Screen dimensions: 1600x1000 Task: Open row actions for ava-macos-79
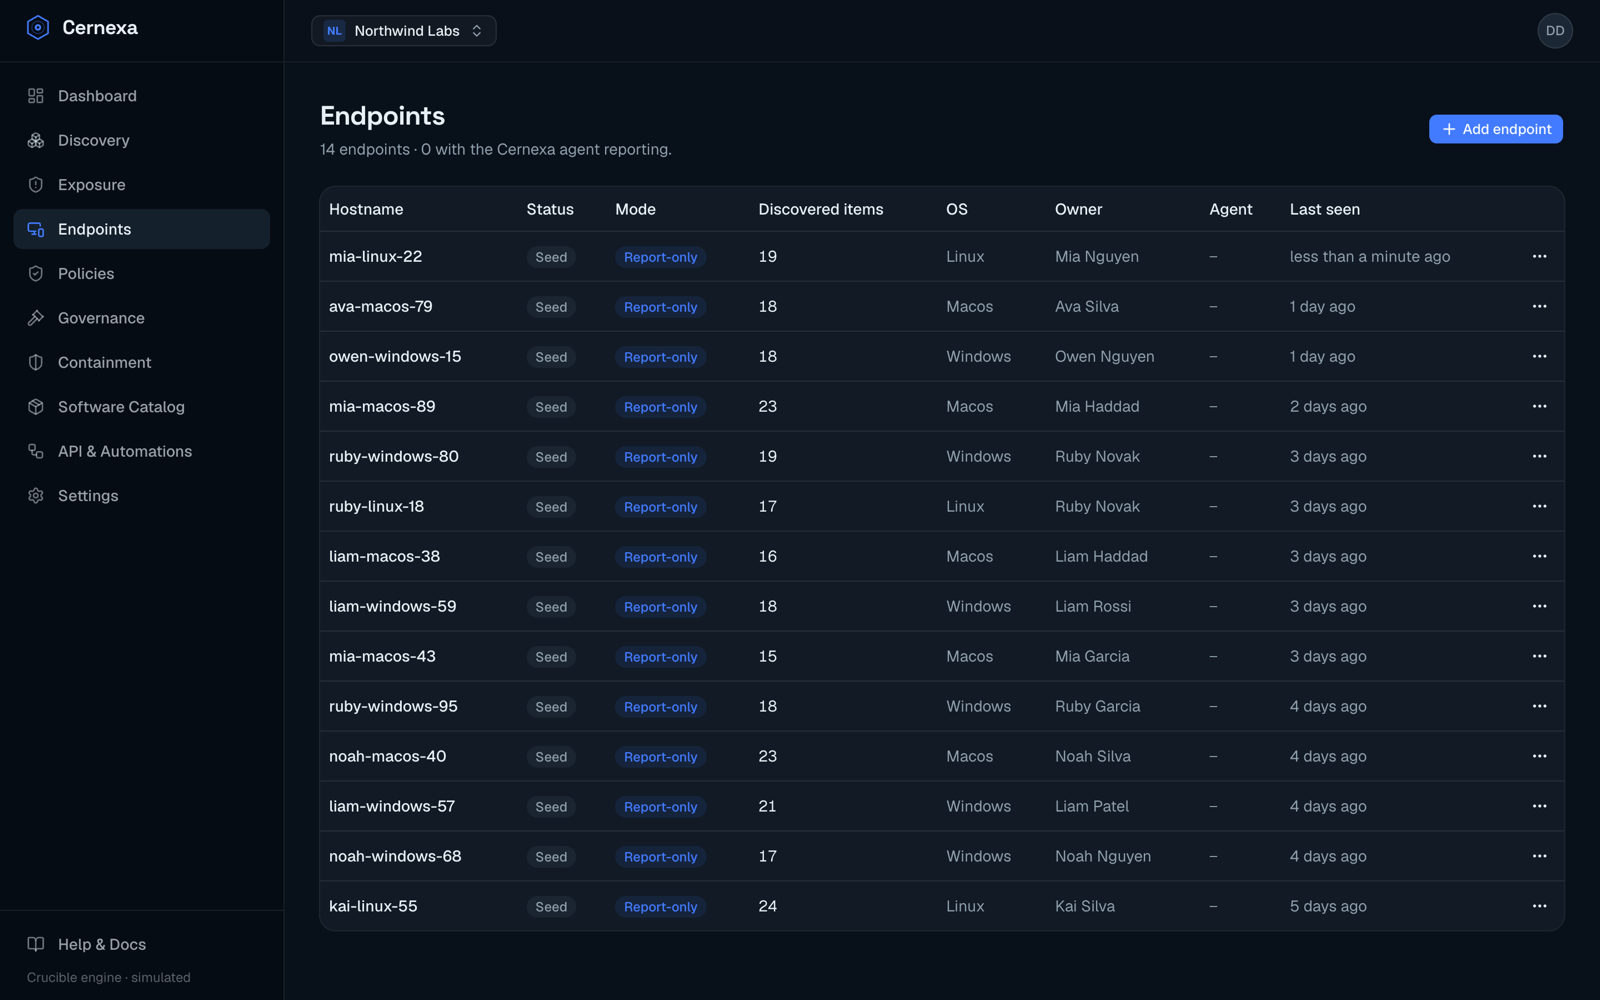pos(1539,307)
